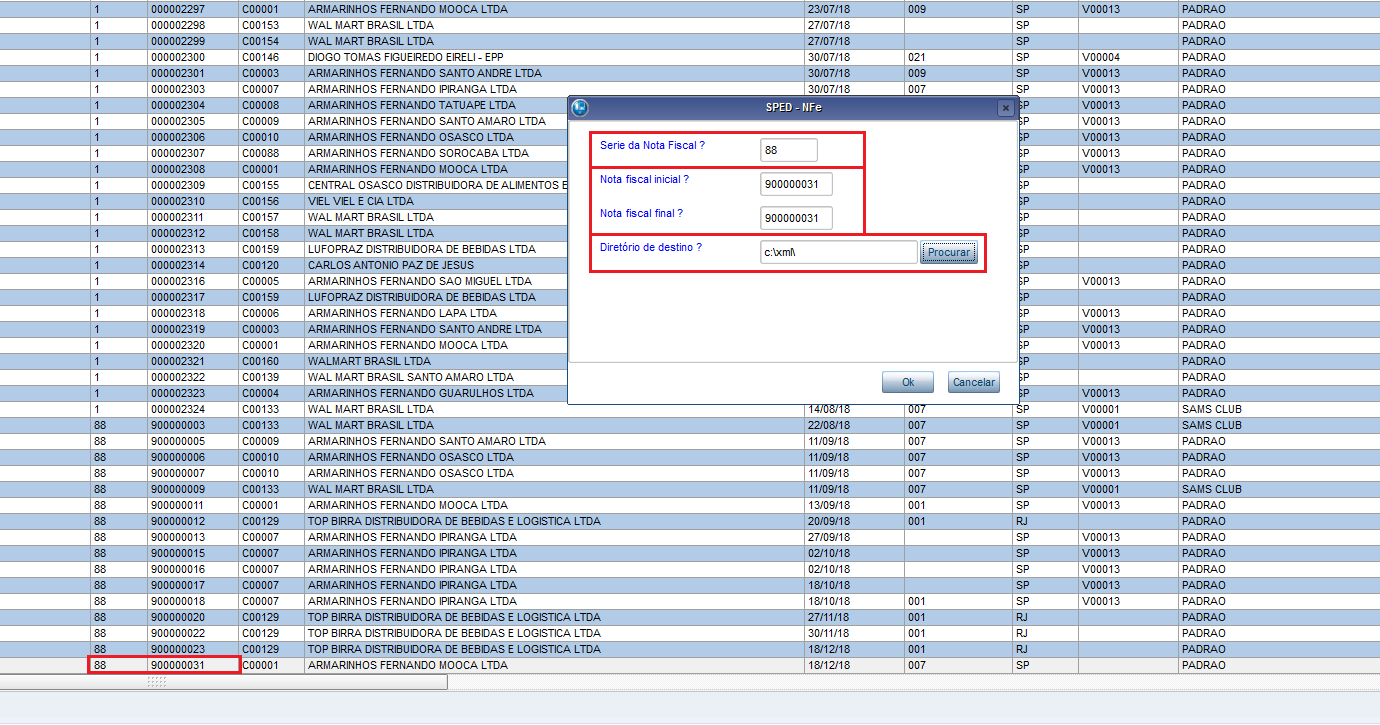
Task: Click date 30/11/18 cell
Action: [x=855, y=633]
